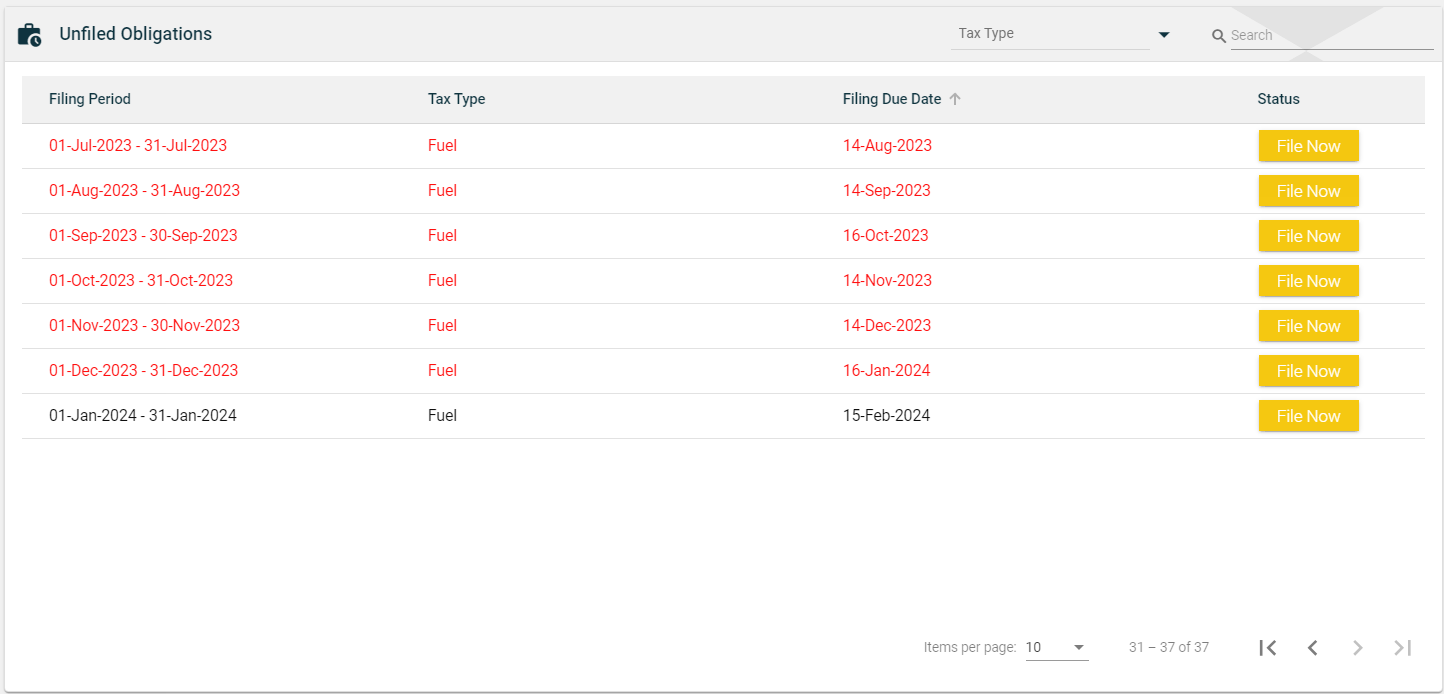Sort by Filing Period column header
Image resolution: width=1444 pixels, height=694 pixels.
(90, 99)
